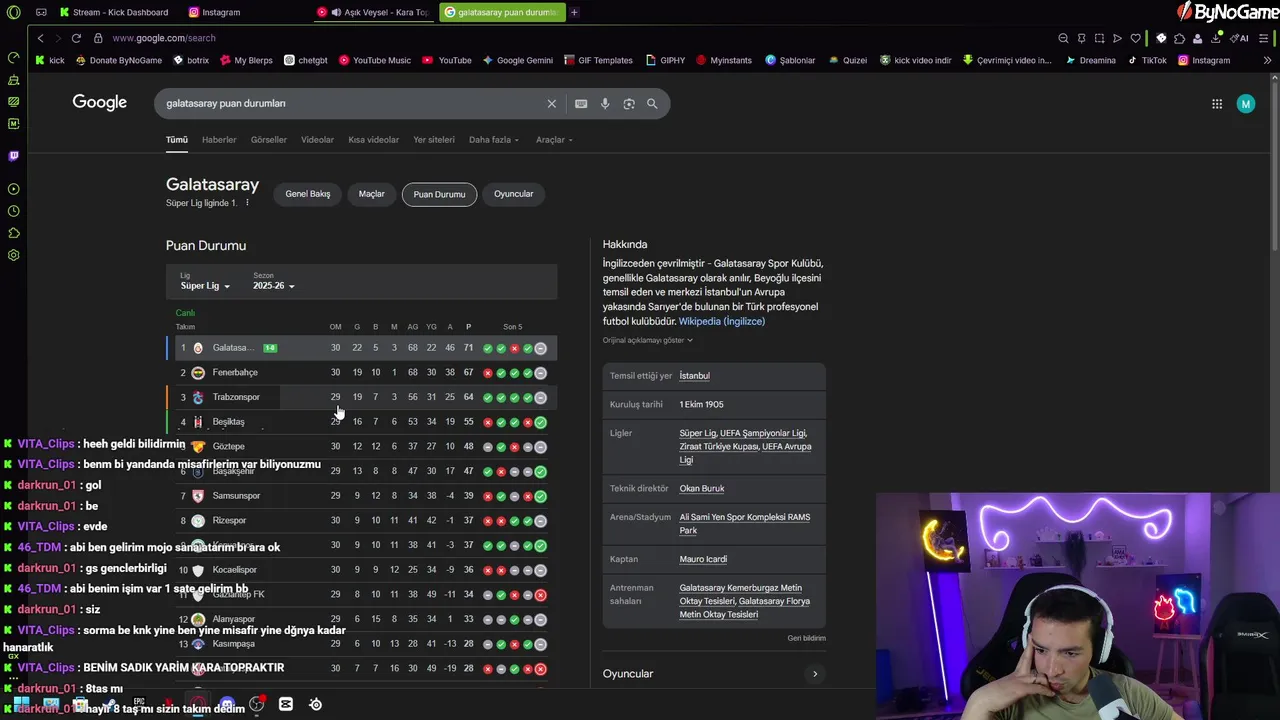Expand the Oyuncular section arrow
Viewport: 1280px width, 720px height.
click(815, 674)
